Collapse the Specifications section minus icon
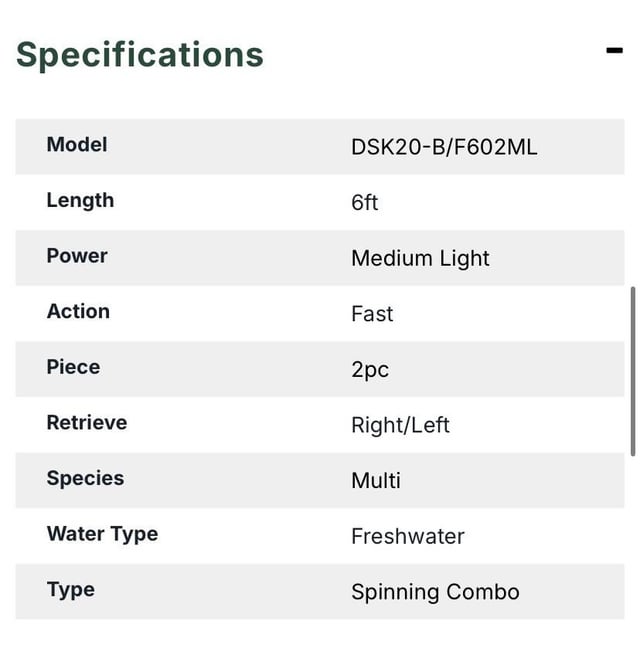 tap(614, 51)
